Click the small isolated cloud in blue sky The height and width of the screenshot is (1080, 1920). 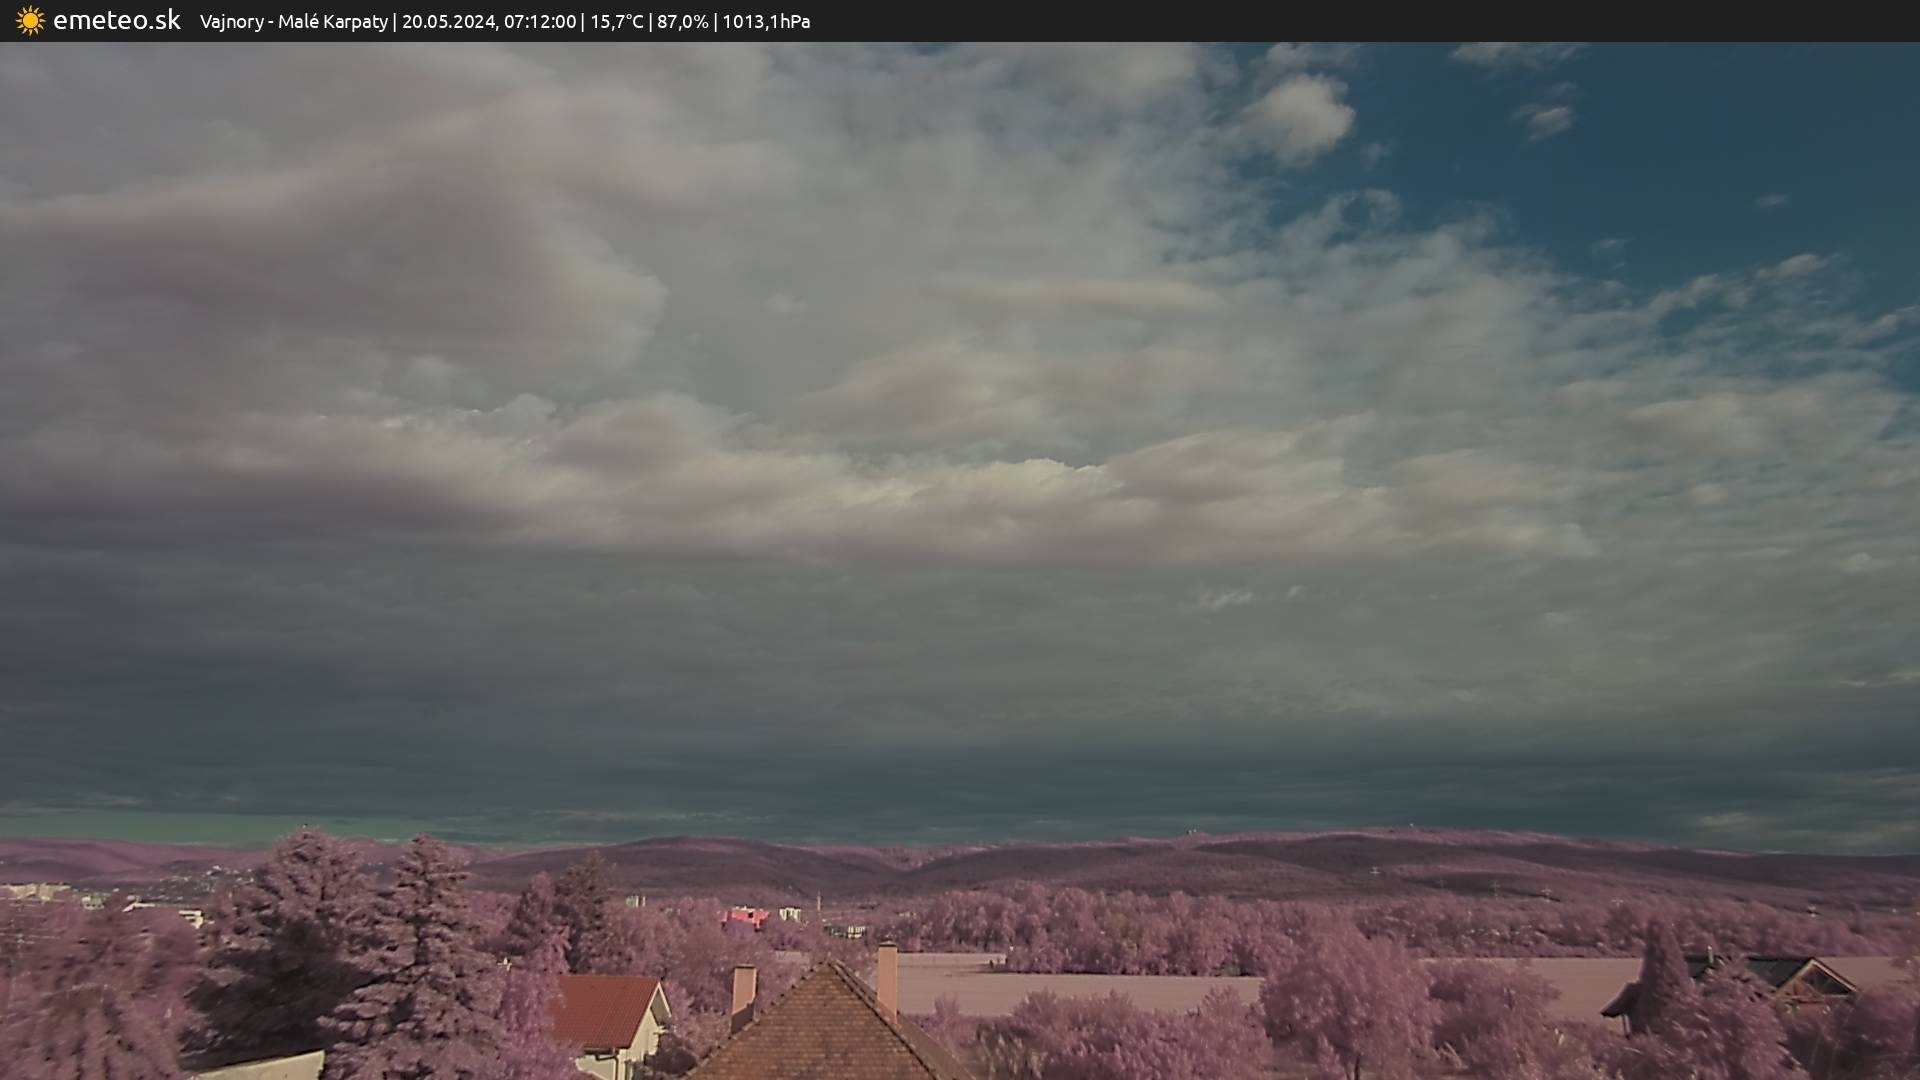[x=1546, y=120]
